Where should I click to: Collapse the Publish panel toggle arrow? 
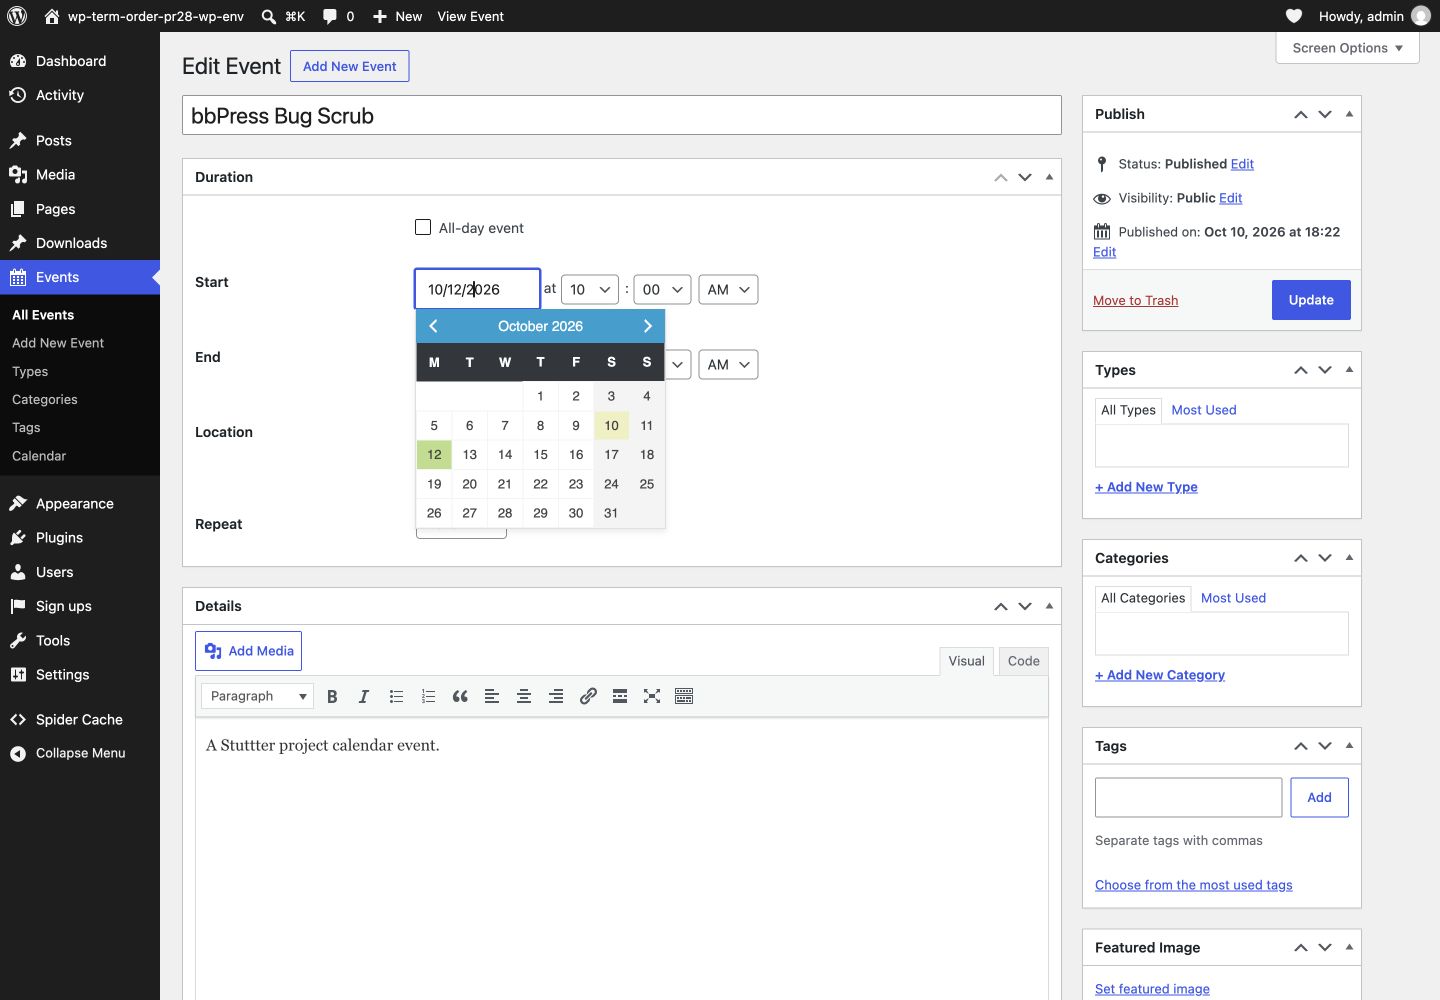point(1349,114)
